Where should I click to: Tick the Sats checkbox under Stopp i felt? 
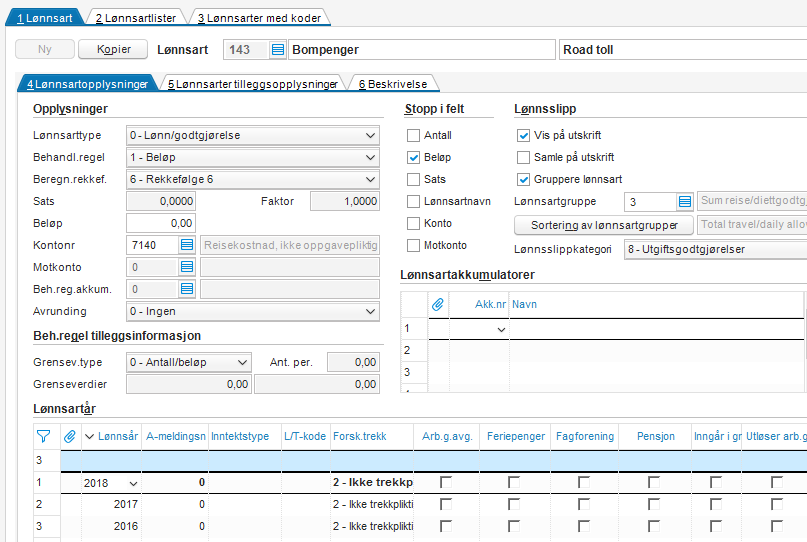(413, 180)
